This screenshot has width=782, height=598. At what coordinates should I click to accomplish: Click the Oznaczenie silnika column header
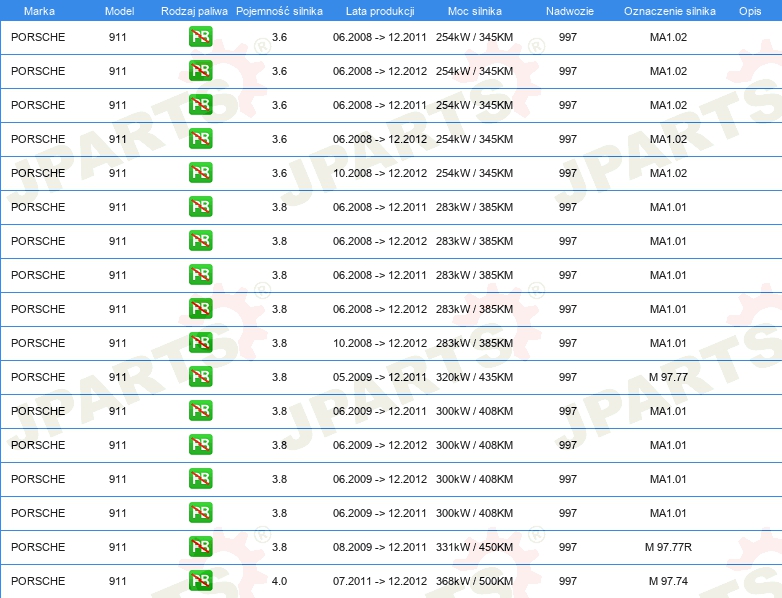point(670,11)
